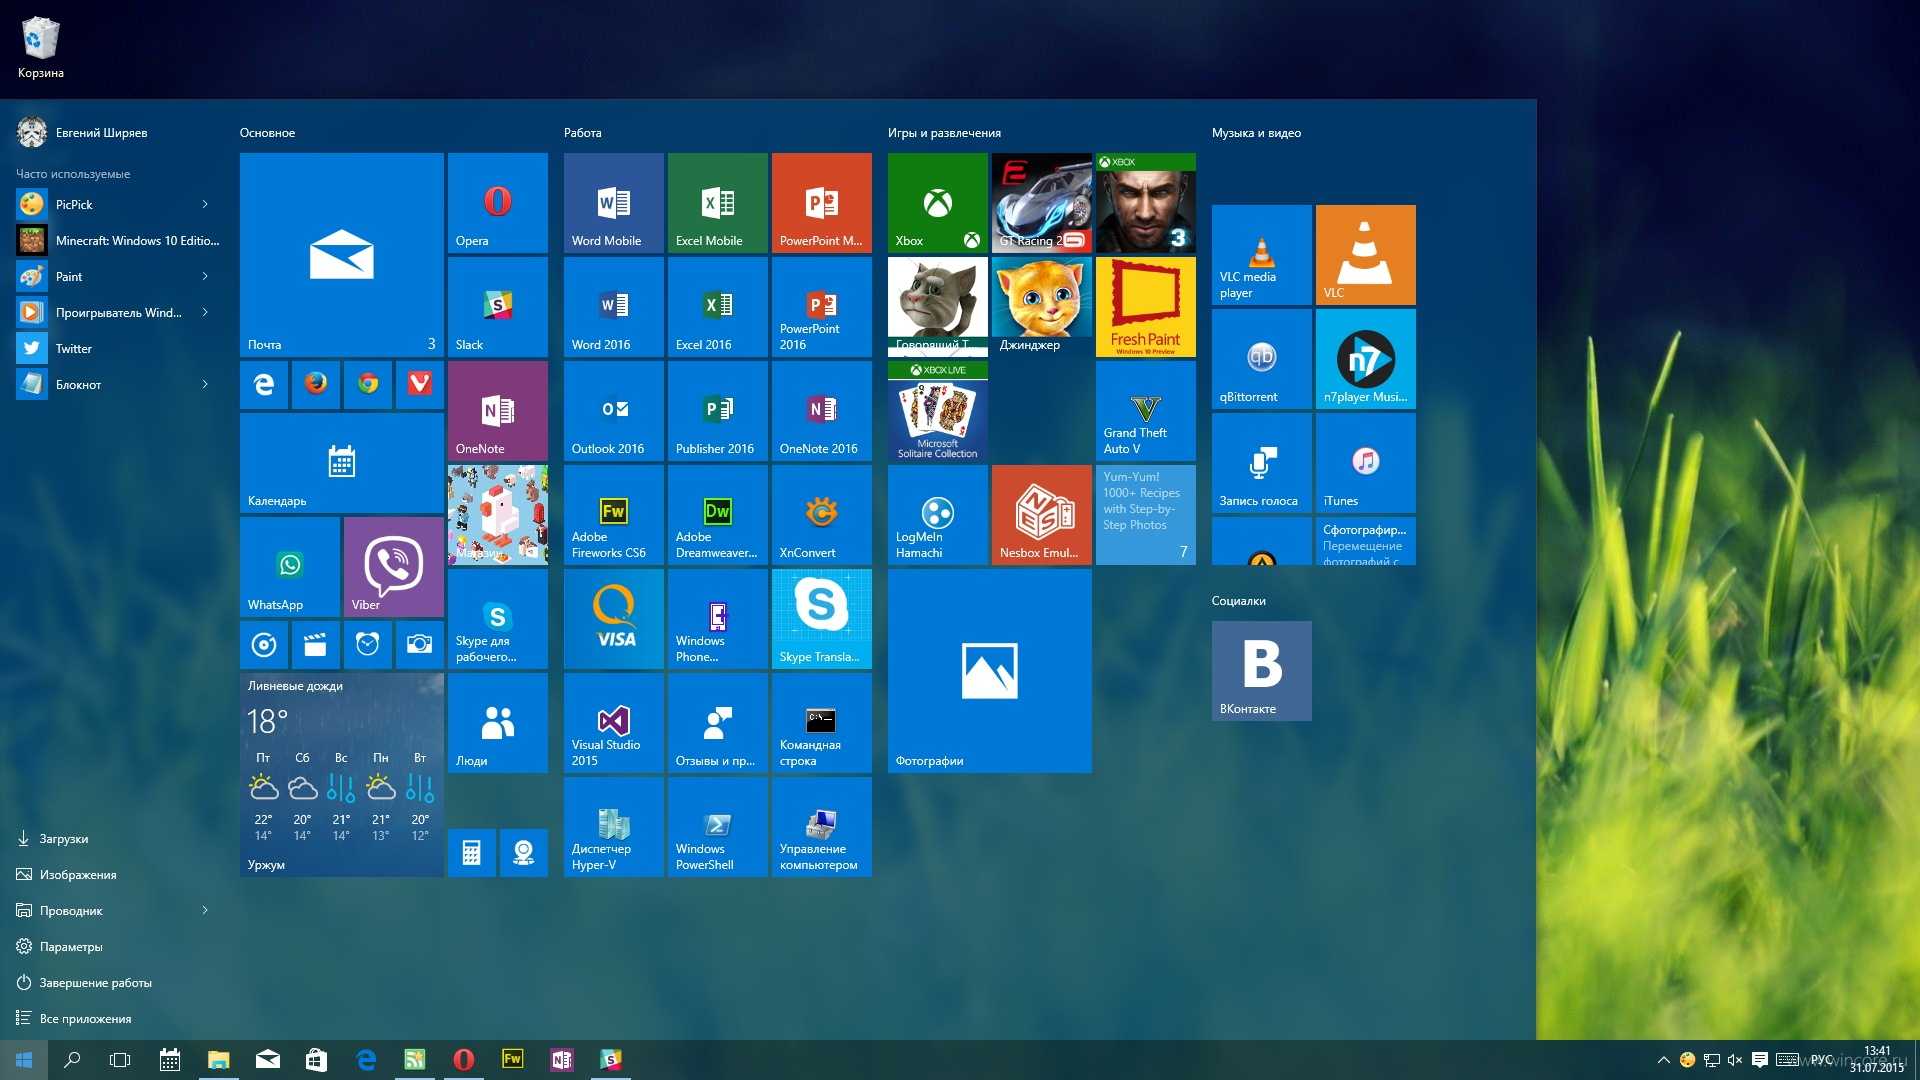Launch ВКонтакте social tile

[x=1261, y=667]
